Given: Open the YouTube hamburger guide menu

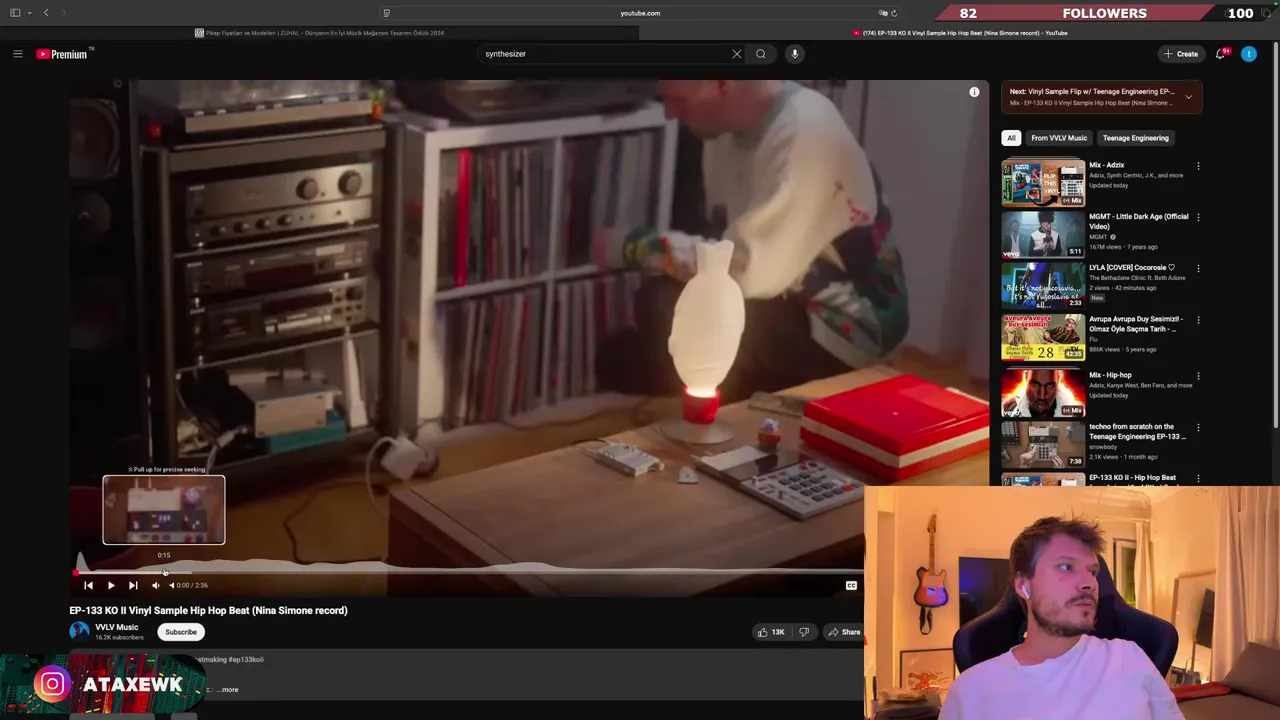Looking at the screenshot, I should pos(17,54).
